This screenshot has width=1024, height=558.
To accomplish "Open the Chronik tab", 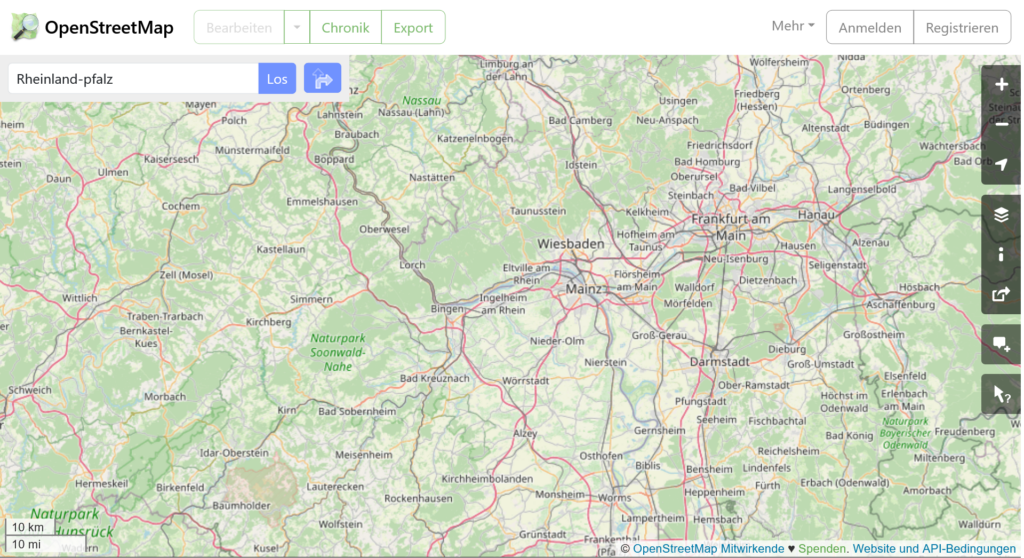I will [345, 27].
